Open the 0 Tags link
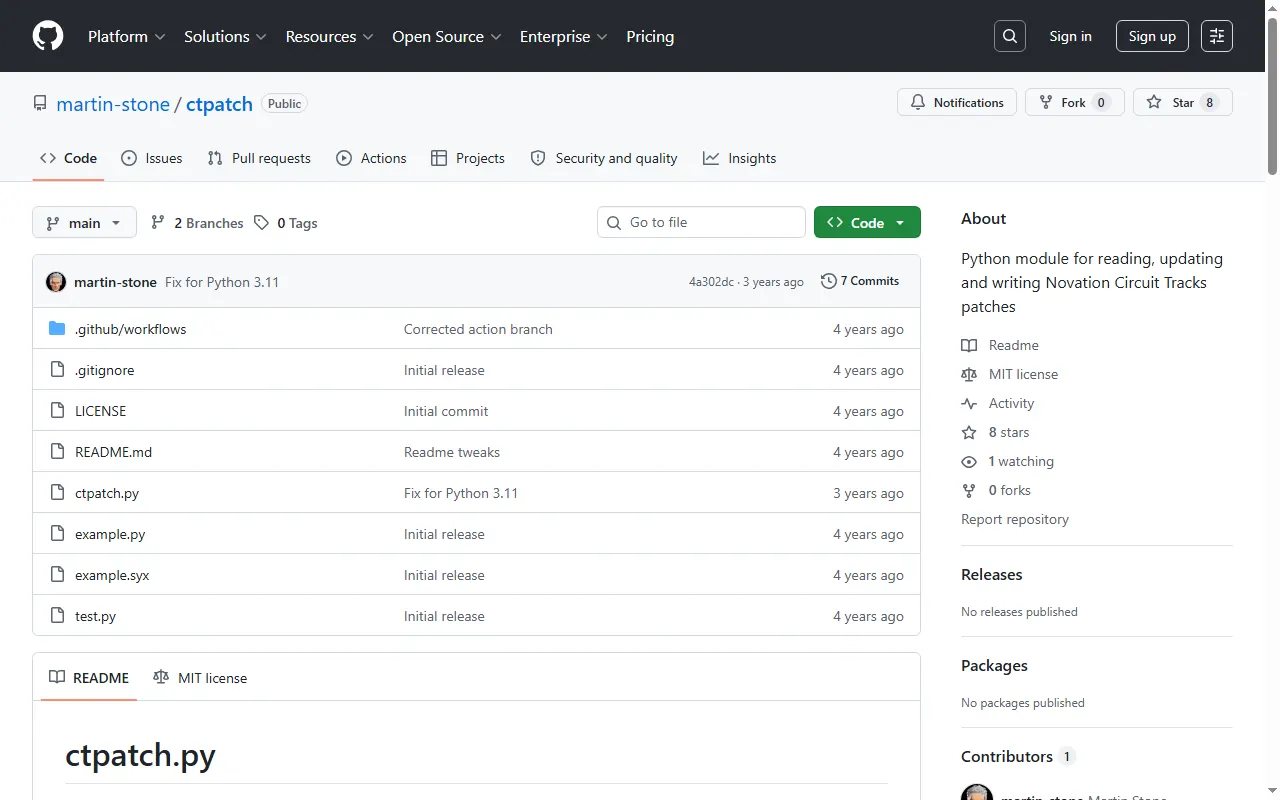The width and height of the screenshot is (1280, 800). pyautogui.click(x=286, y=223)
